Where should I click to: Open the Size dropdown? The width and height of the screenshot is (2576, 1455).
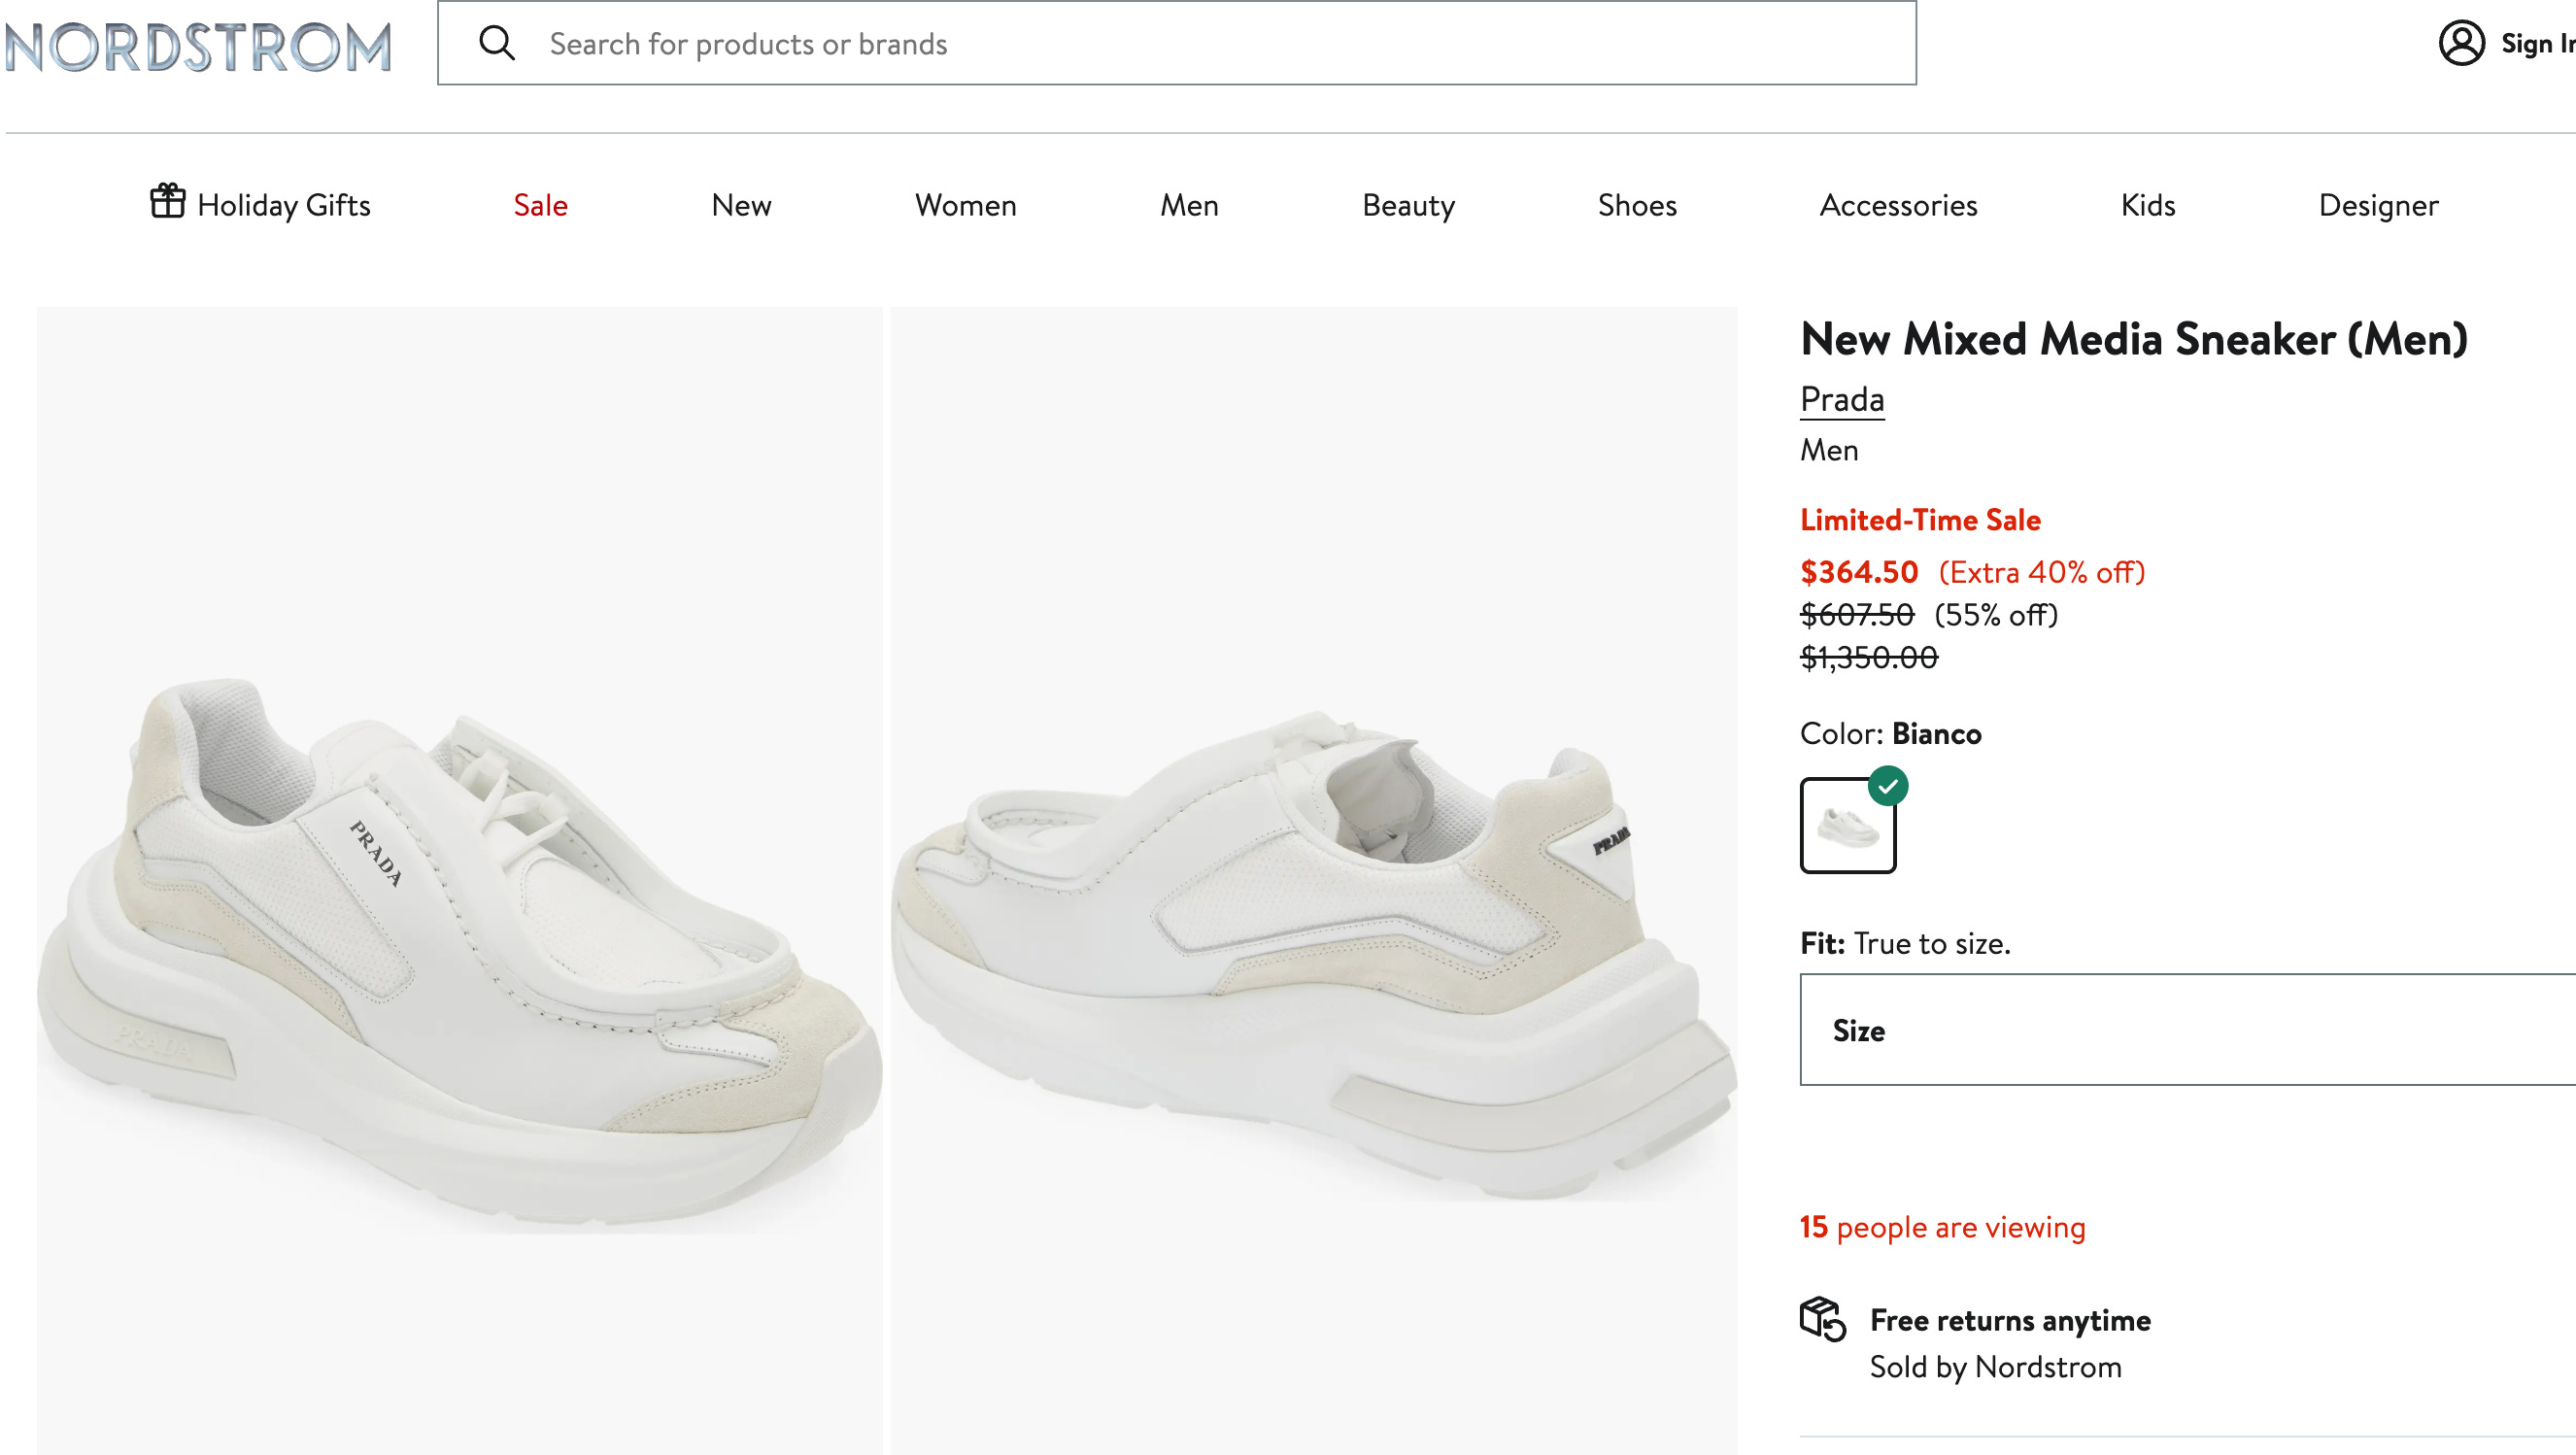click(2187, 1030)
